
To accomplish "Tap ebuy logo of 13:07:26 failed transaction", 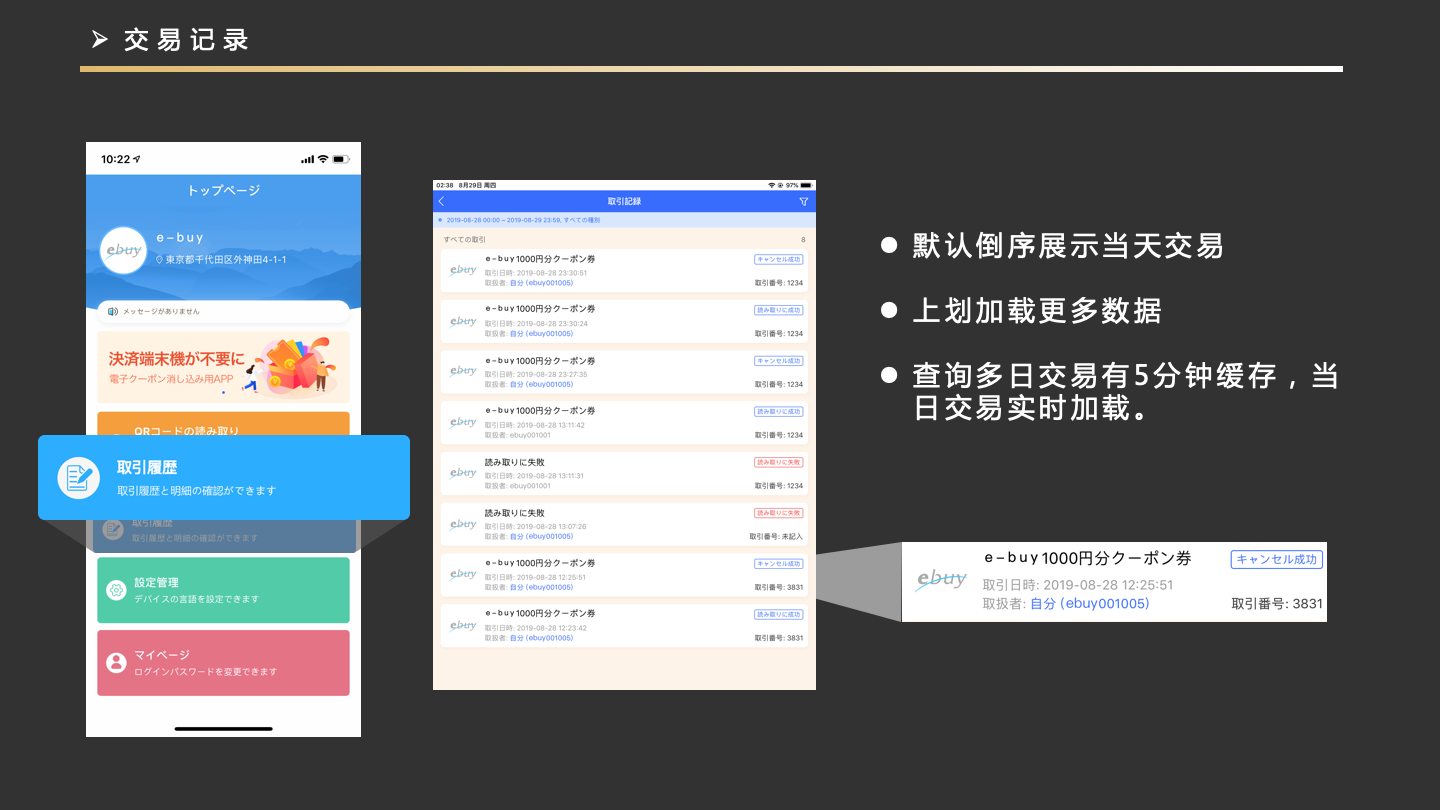I will pyautogui.click(x=463, y=523).
